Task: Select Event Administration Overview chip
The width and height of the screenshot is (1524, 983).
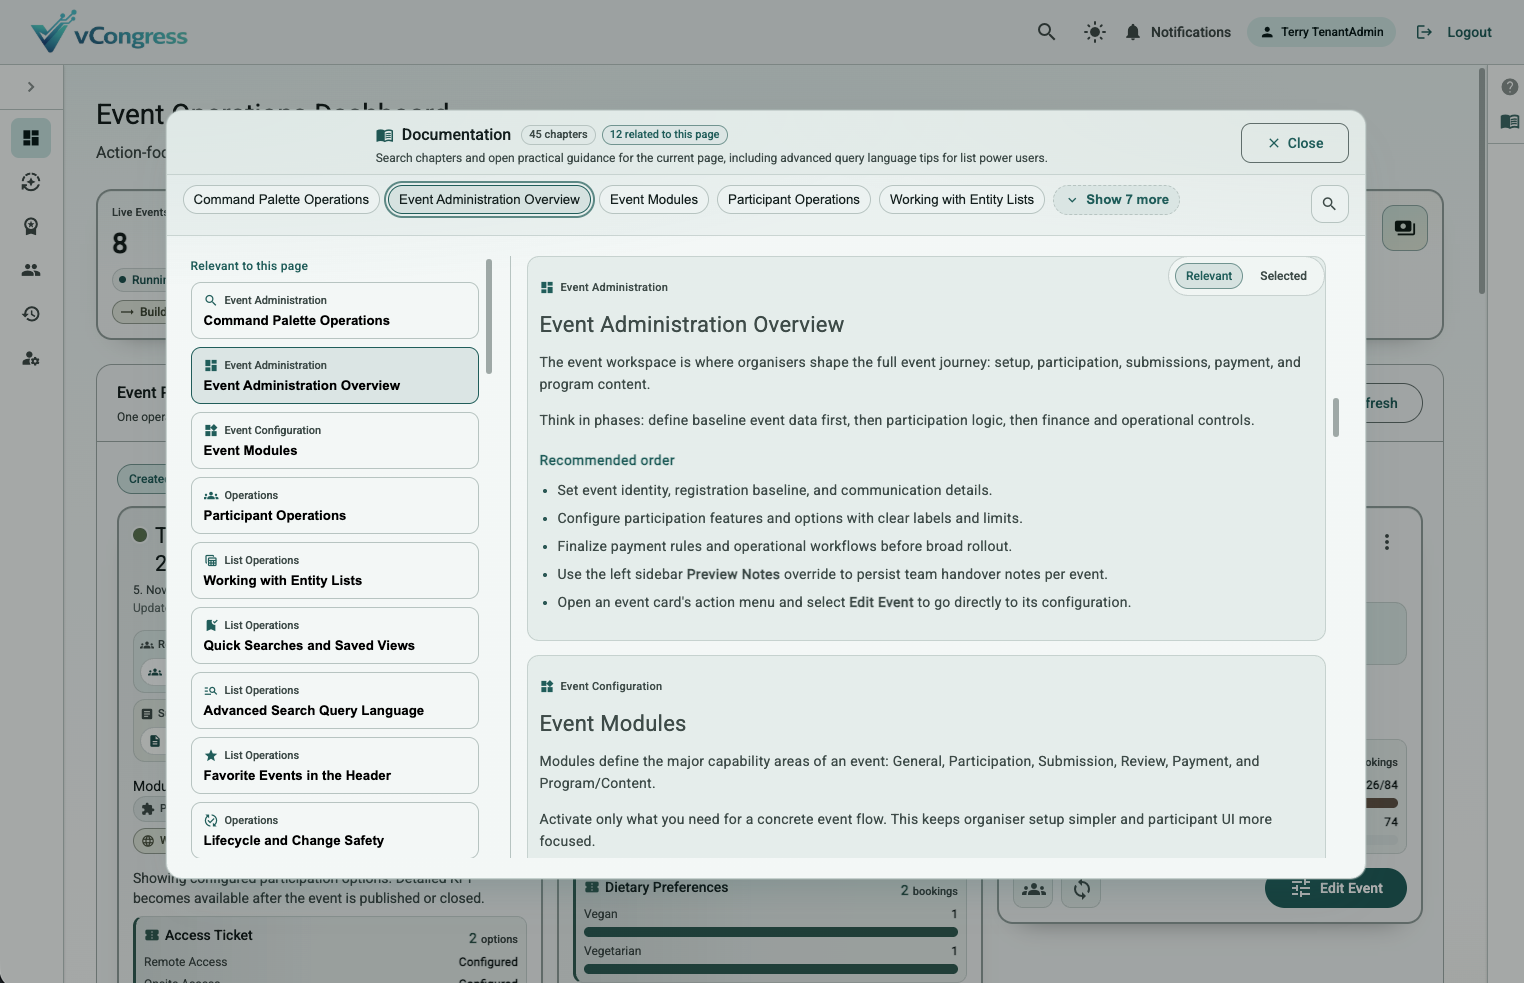Action: (x=489, y=200)
